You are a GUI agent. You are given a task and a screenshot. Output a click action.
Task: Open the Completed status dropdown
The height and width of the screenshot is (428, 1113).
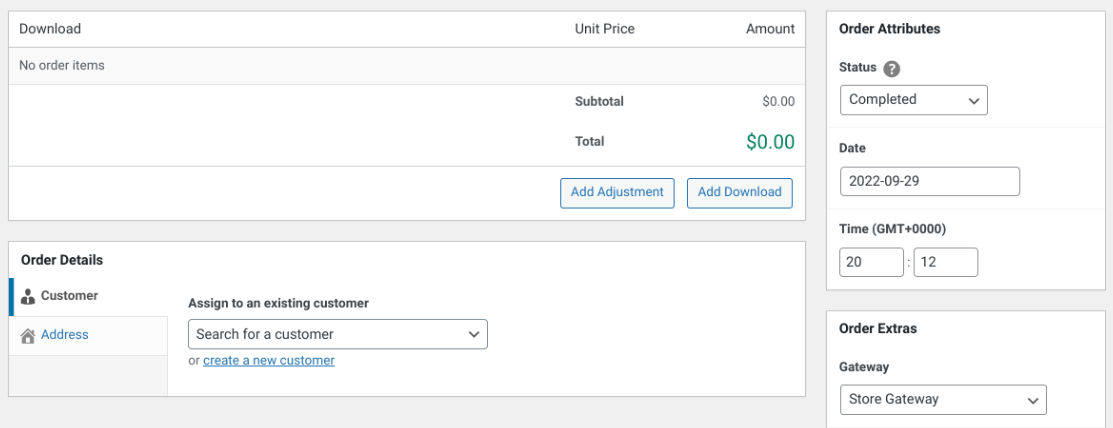[x=914, y=100]
